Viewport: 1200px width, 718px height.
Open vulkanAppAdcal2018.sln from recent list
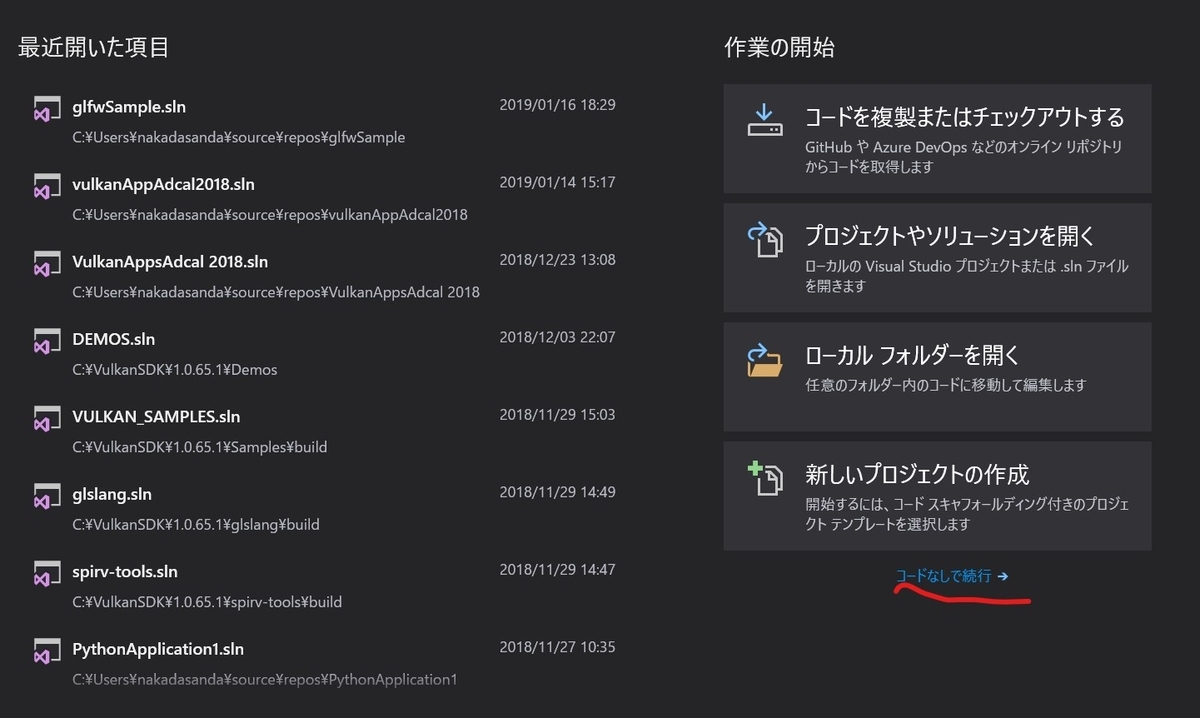click(324, 198)
